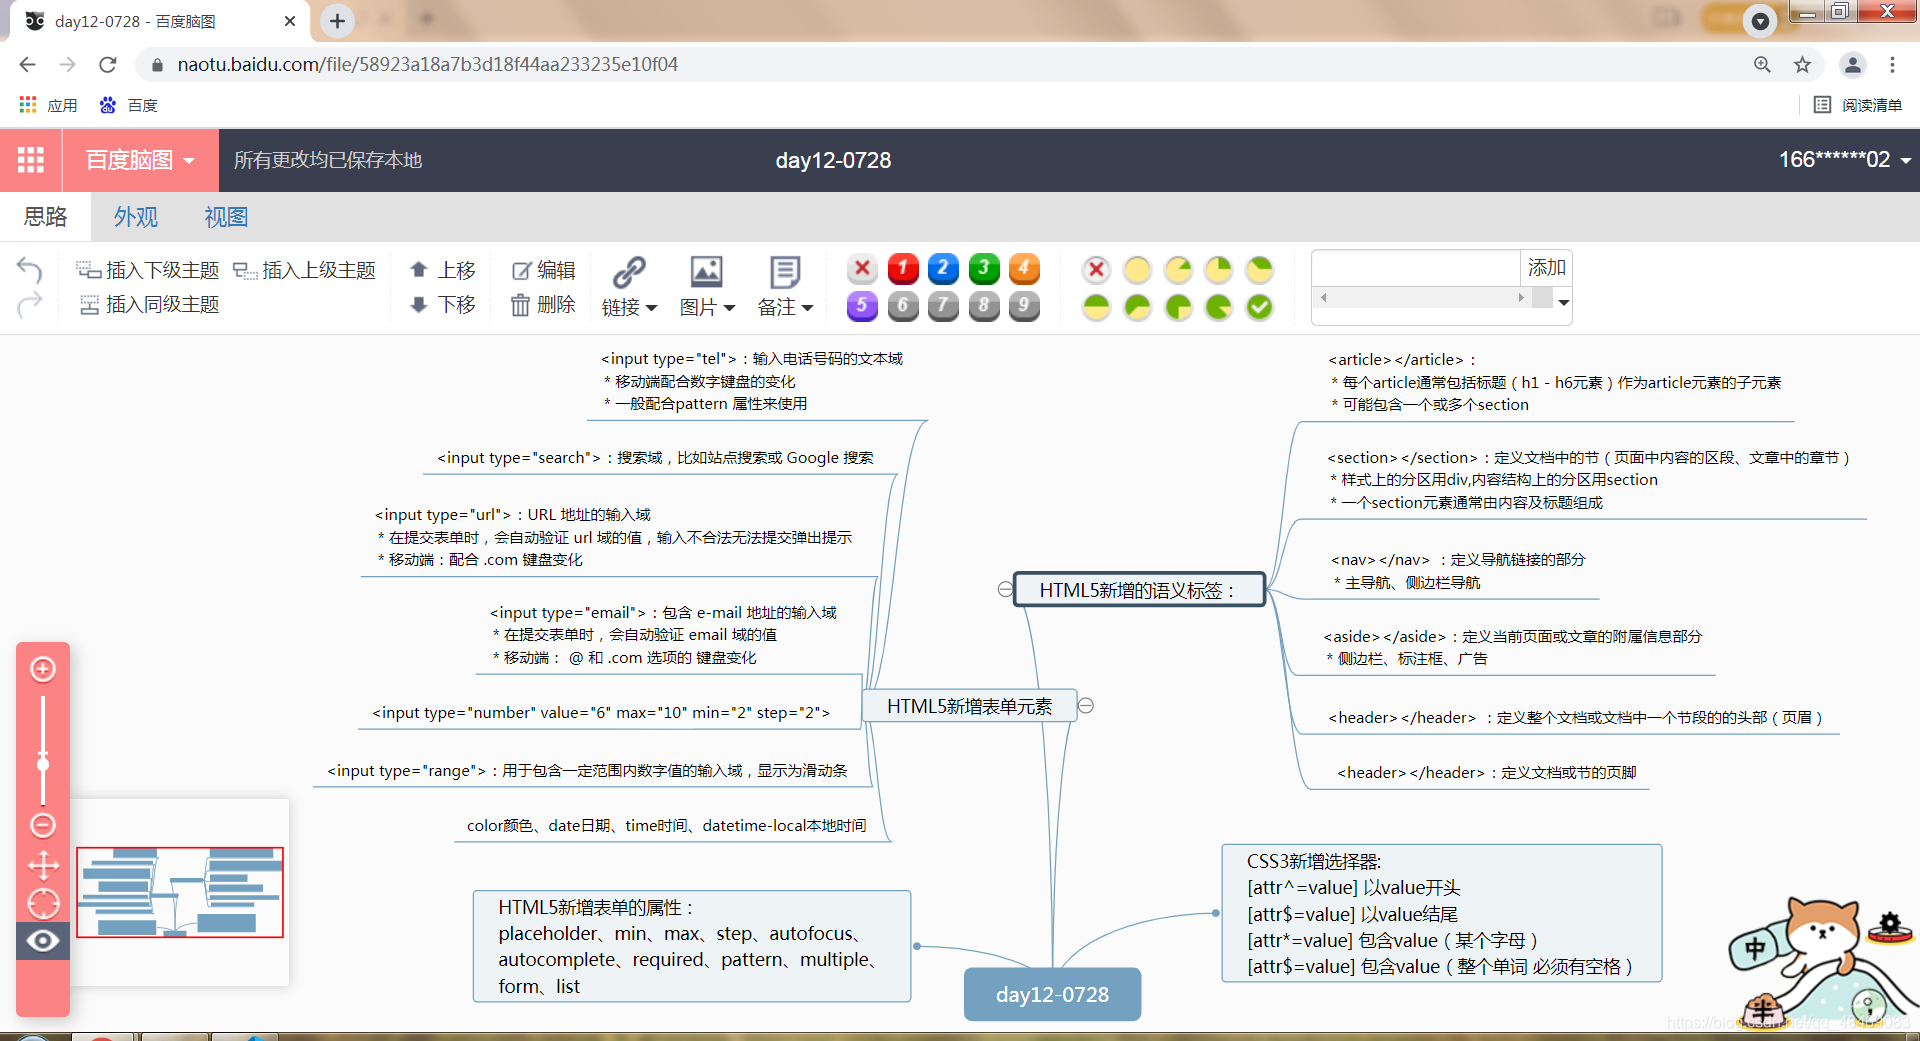Screen dimensions: 1920x1041
Task: Set priority 8 gray badge
Action: pos(984,306)
